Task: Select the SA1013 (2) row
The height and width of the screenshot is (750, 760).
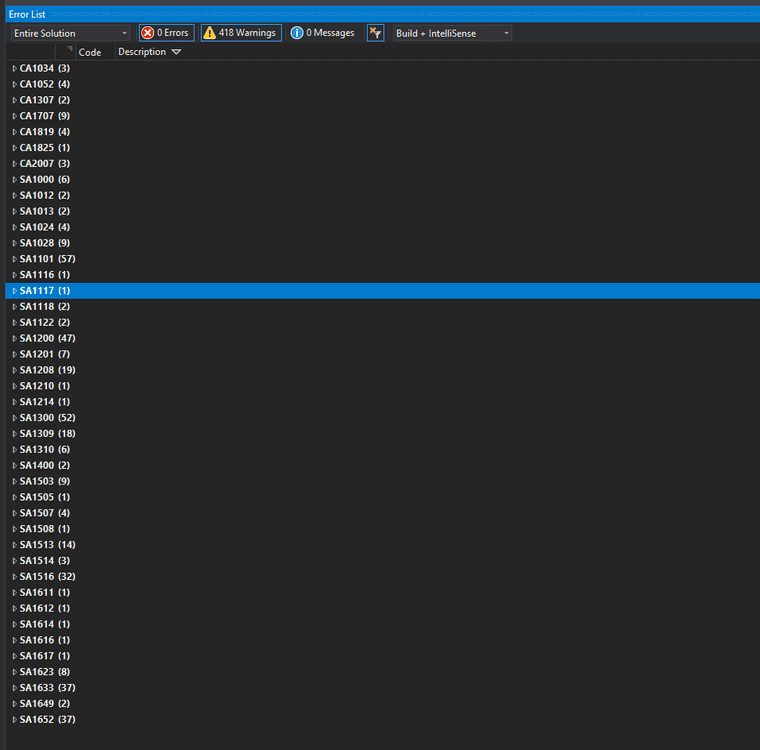Action: tap(382, 211)
